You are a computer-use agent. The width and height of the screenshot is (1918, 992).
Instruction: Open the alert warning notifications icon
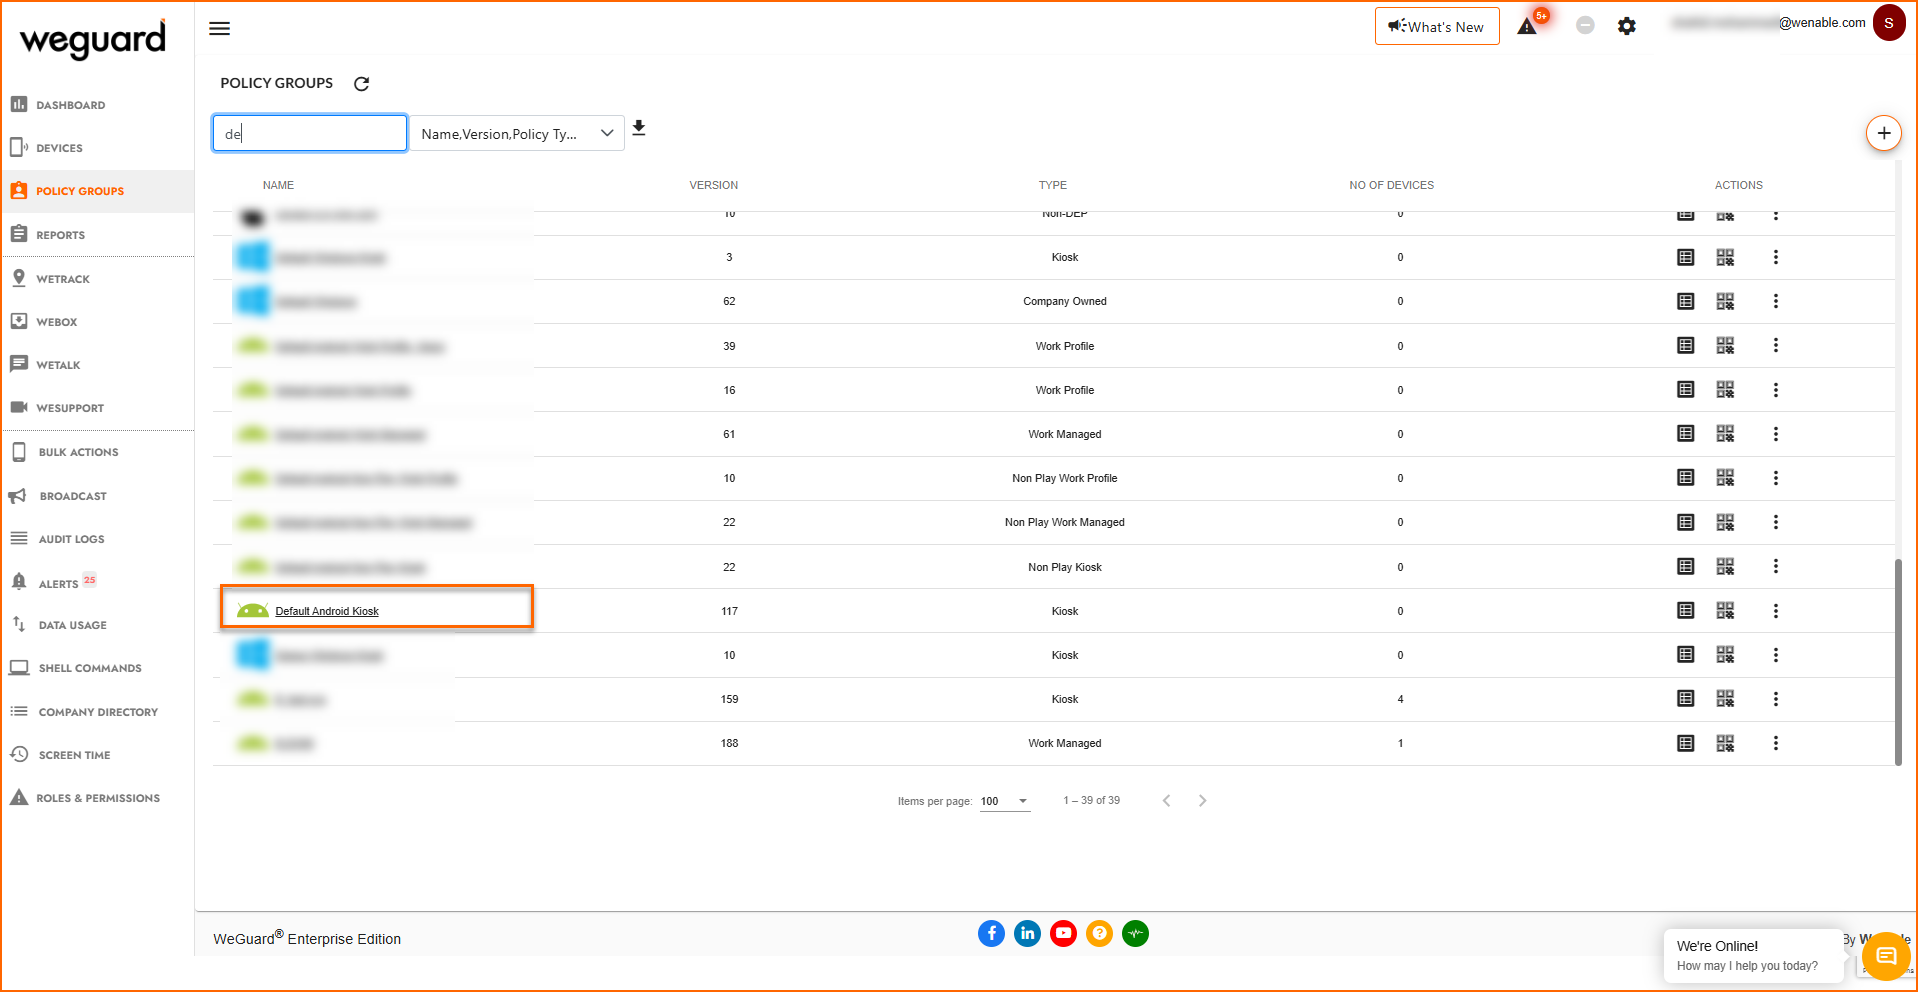tap(1527, 26)
